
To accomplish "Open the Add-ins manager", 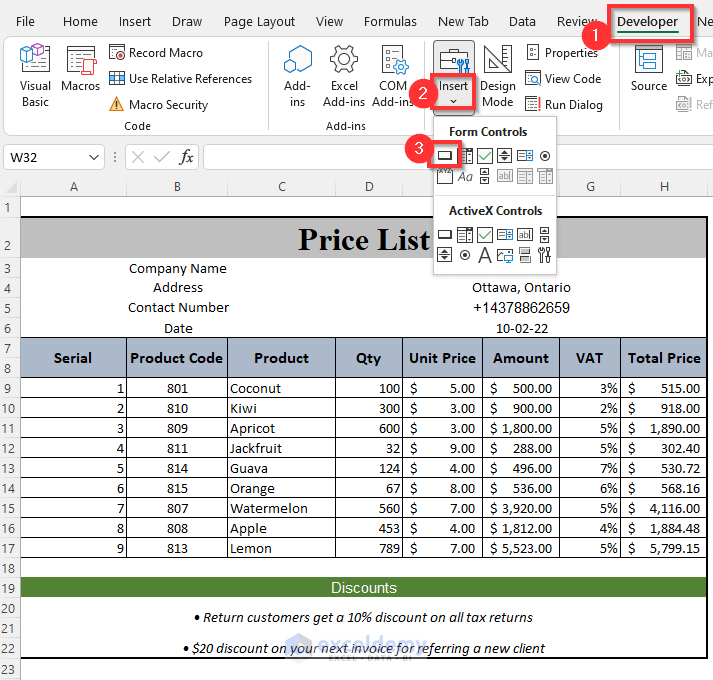I will [297, 76].
